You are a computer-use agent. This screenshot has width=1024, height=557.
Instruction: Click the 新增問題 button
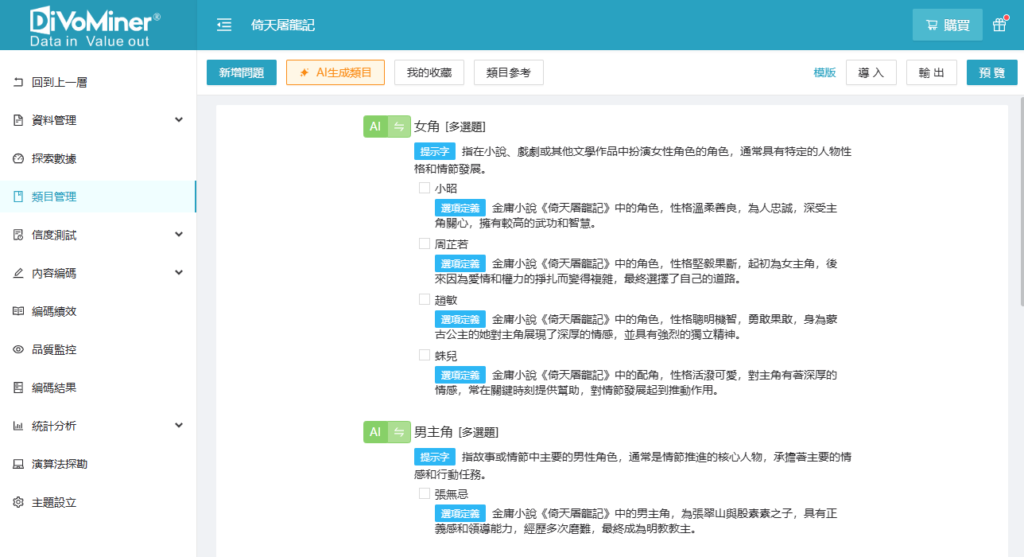[241, 73]
